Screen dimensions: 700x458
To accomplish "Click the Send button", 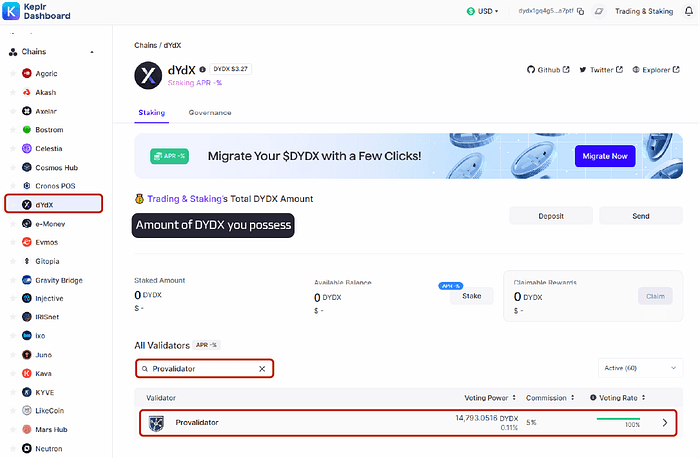I will pyautogui.click(x=641, y=216).
